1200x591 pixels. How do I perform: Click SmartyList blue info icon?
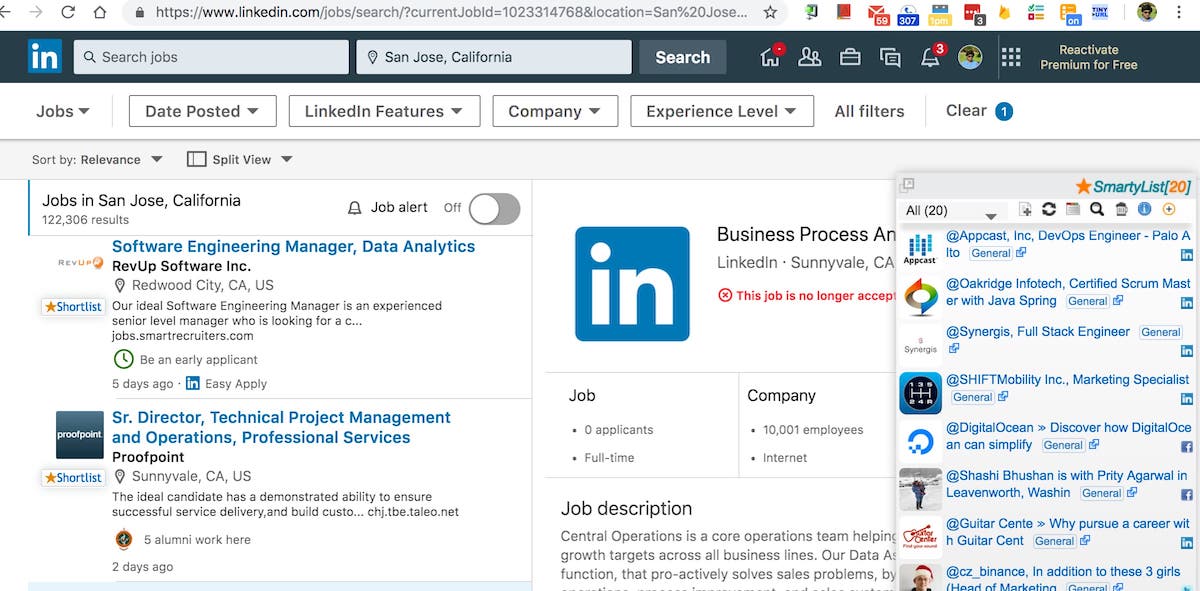pos(1145,209)
